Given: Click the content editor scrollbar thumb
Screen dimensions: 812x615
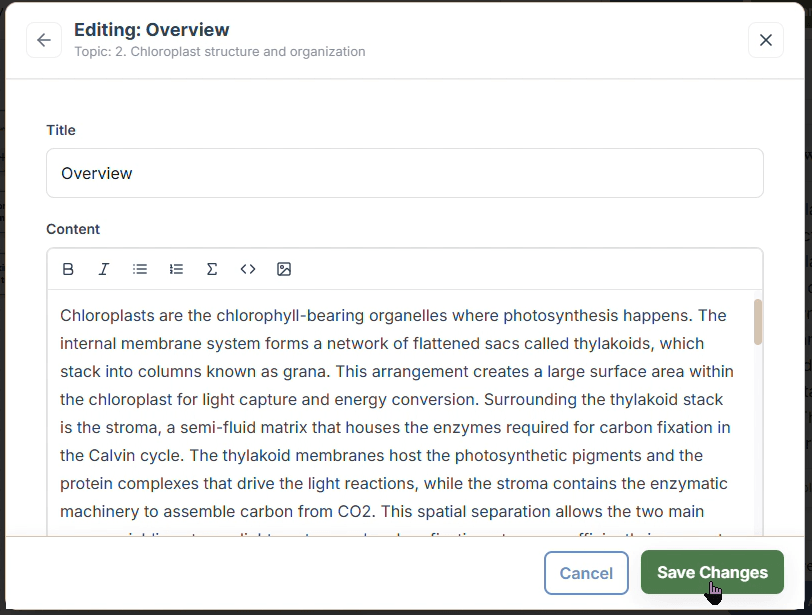Looking at the screenshot, I should (758, 322).
